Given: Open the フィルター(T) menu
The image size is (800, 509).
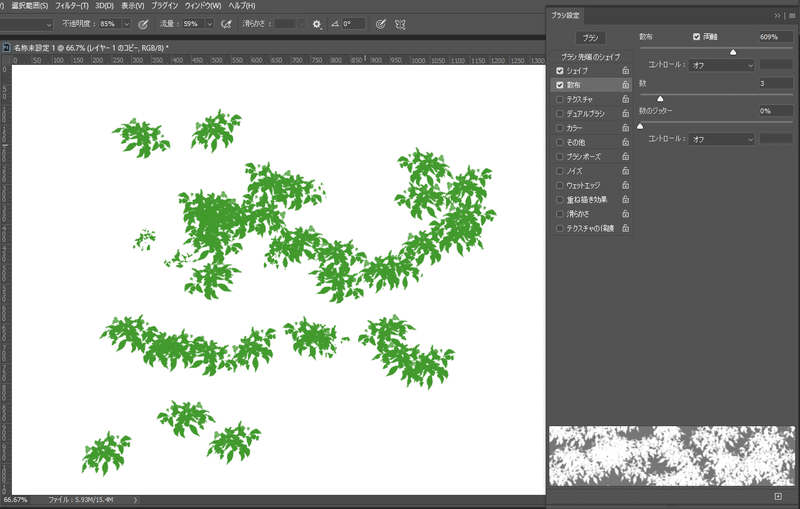Looking at the screenshot, I should tap(72, 6).
